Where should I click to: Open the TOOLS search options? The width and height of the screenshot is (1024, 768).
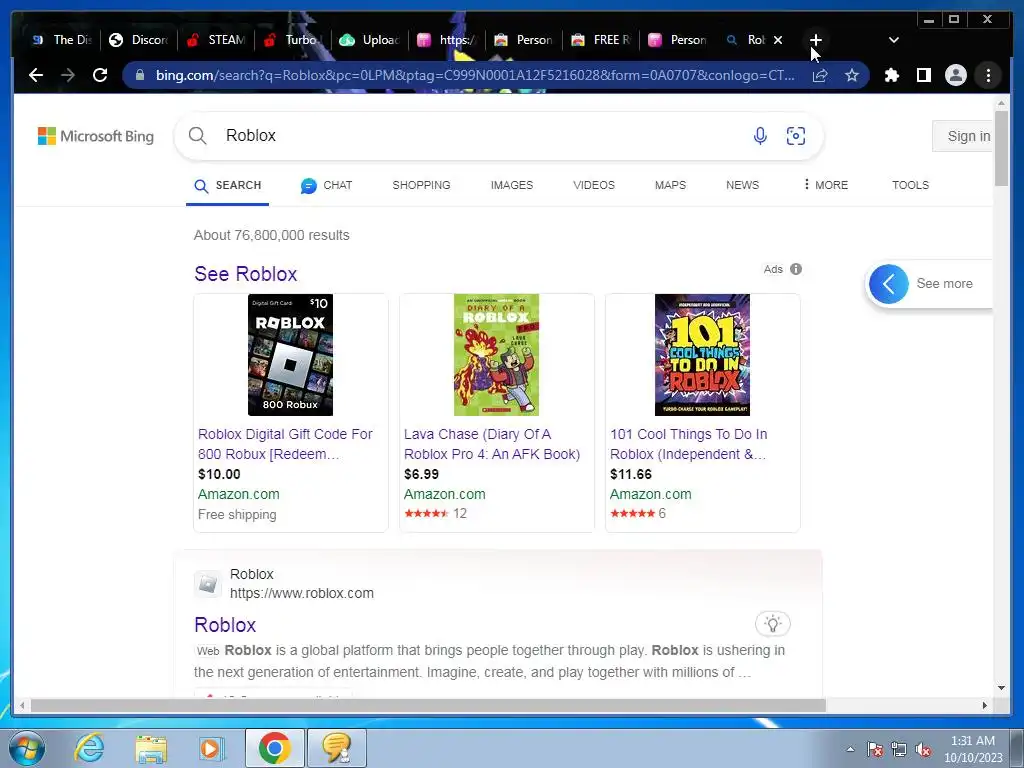[x=910, y=185]
